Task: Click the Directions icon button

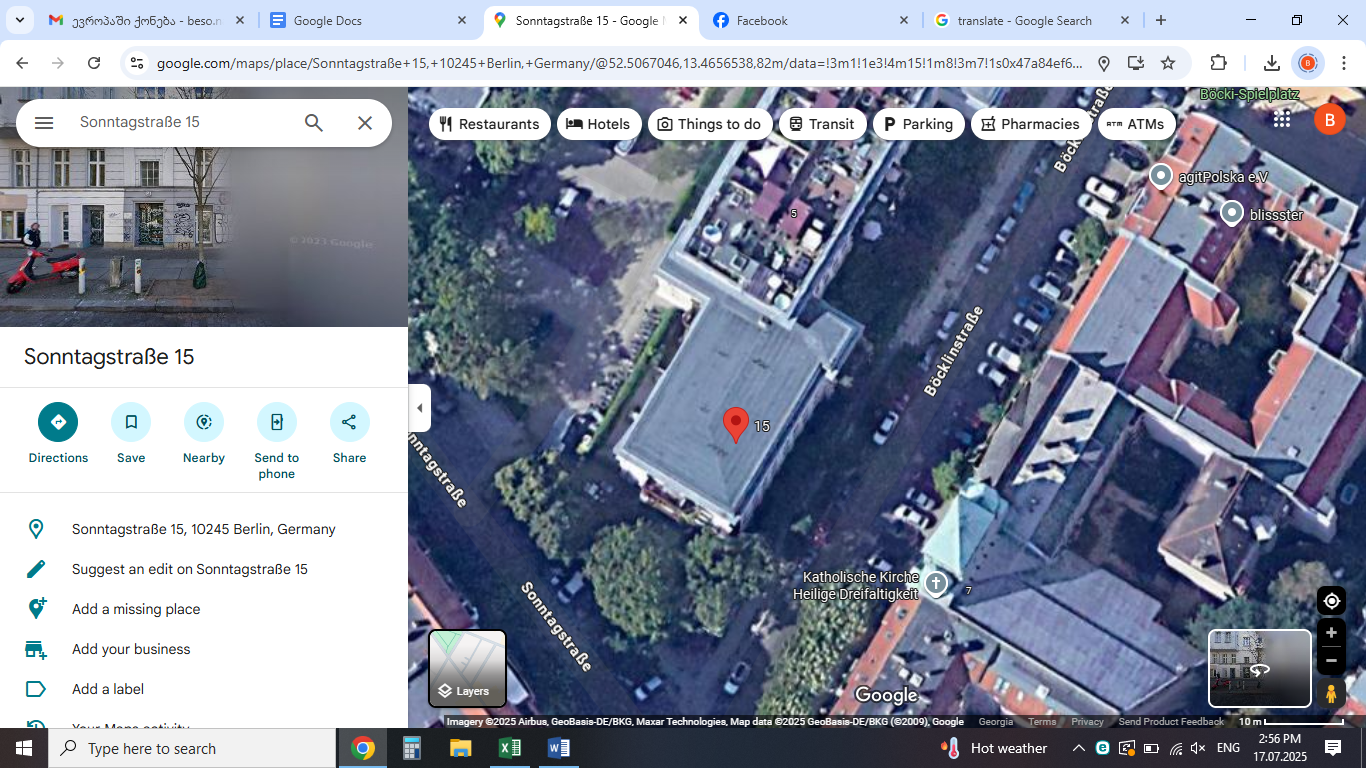Action: coord(58,422)
